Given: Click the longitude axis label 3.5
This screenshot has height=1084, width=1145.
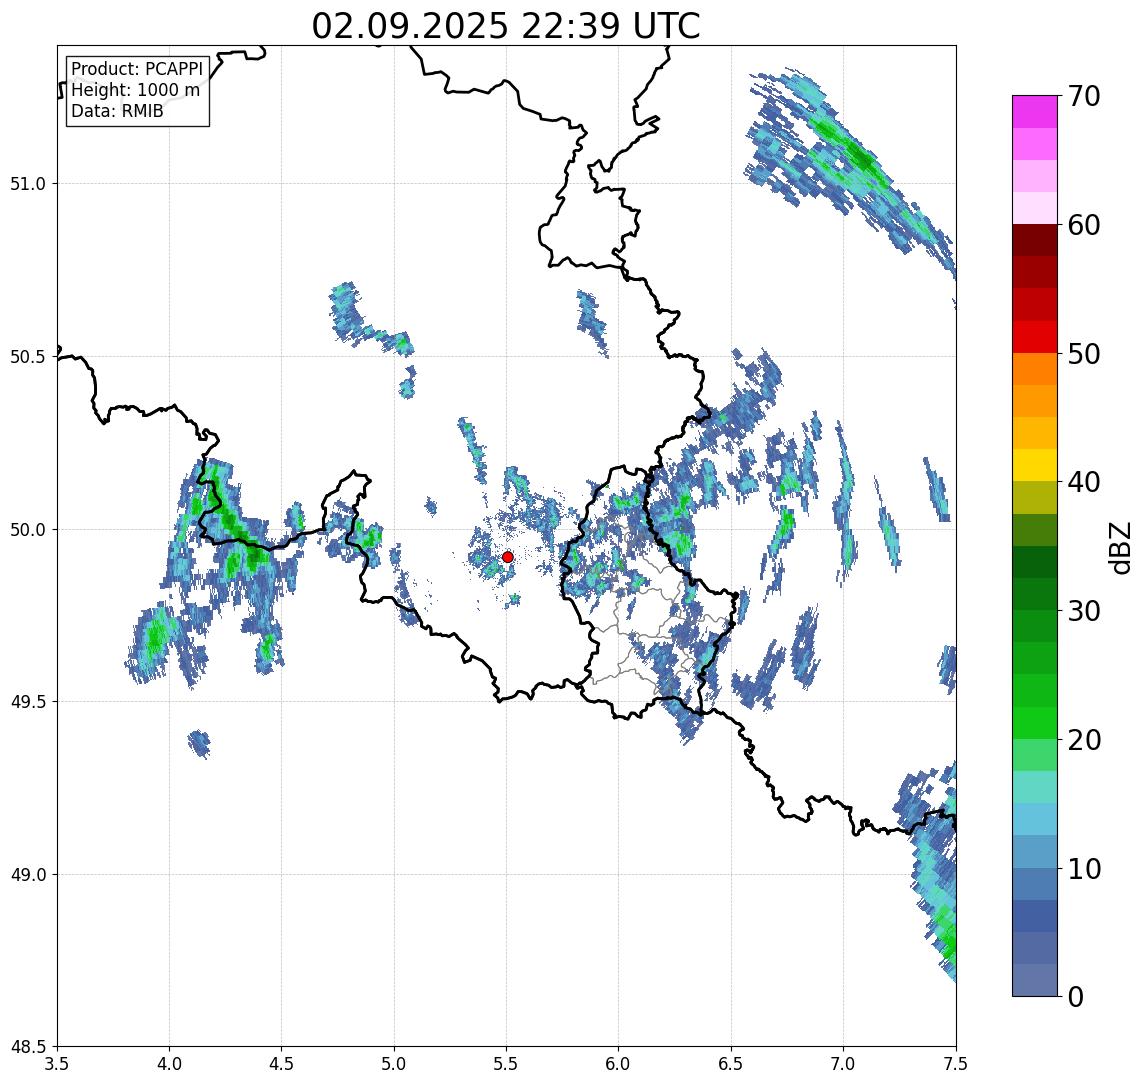Looking at the screenshot, I should [57, 1063].
